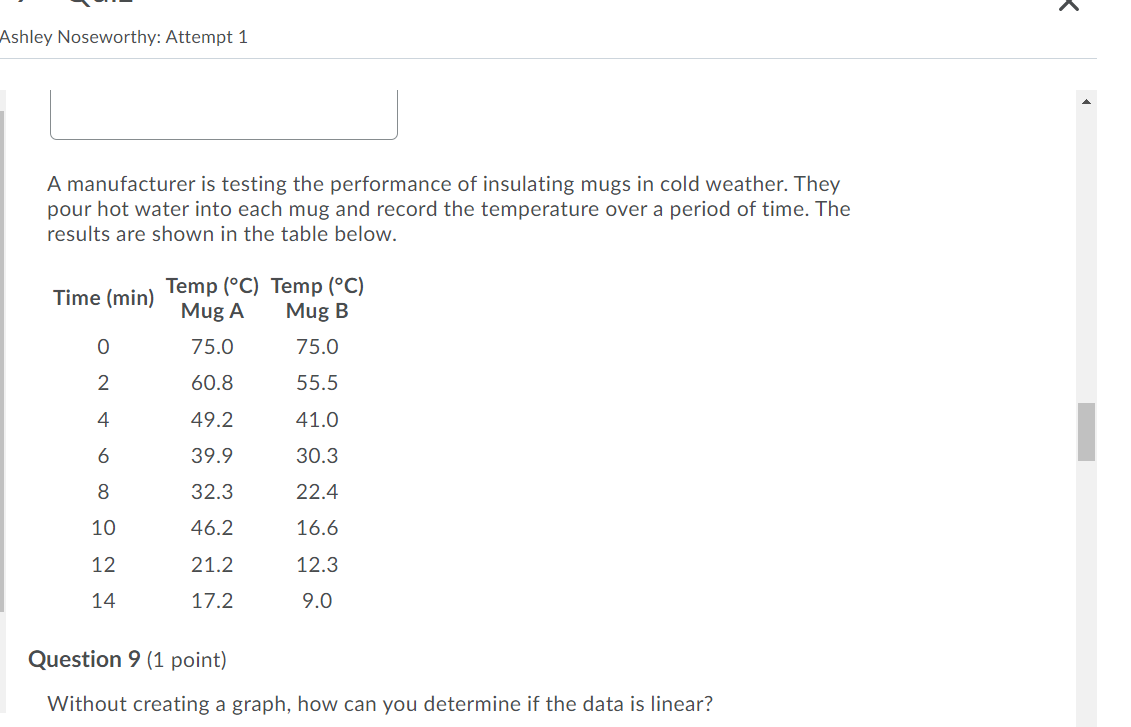Click the vertical scrollbar thumb
Screen dimensions: 1131x727
click(x=1086, y=432)
